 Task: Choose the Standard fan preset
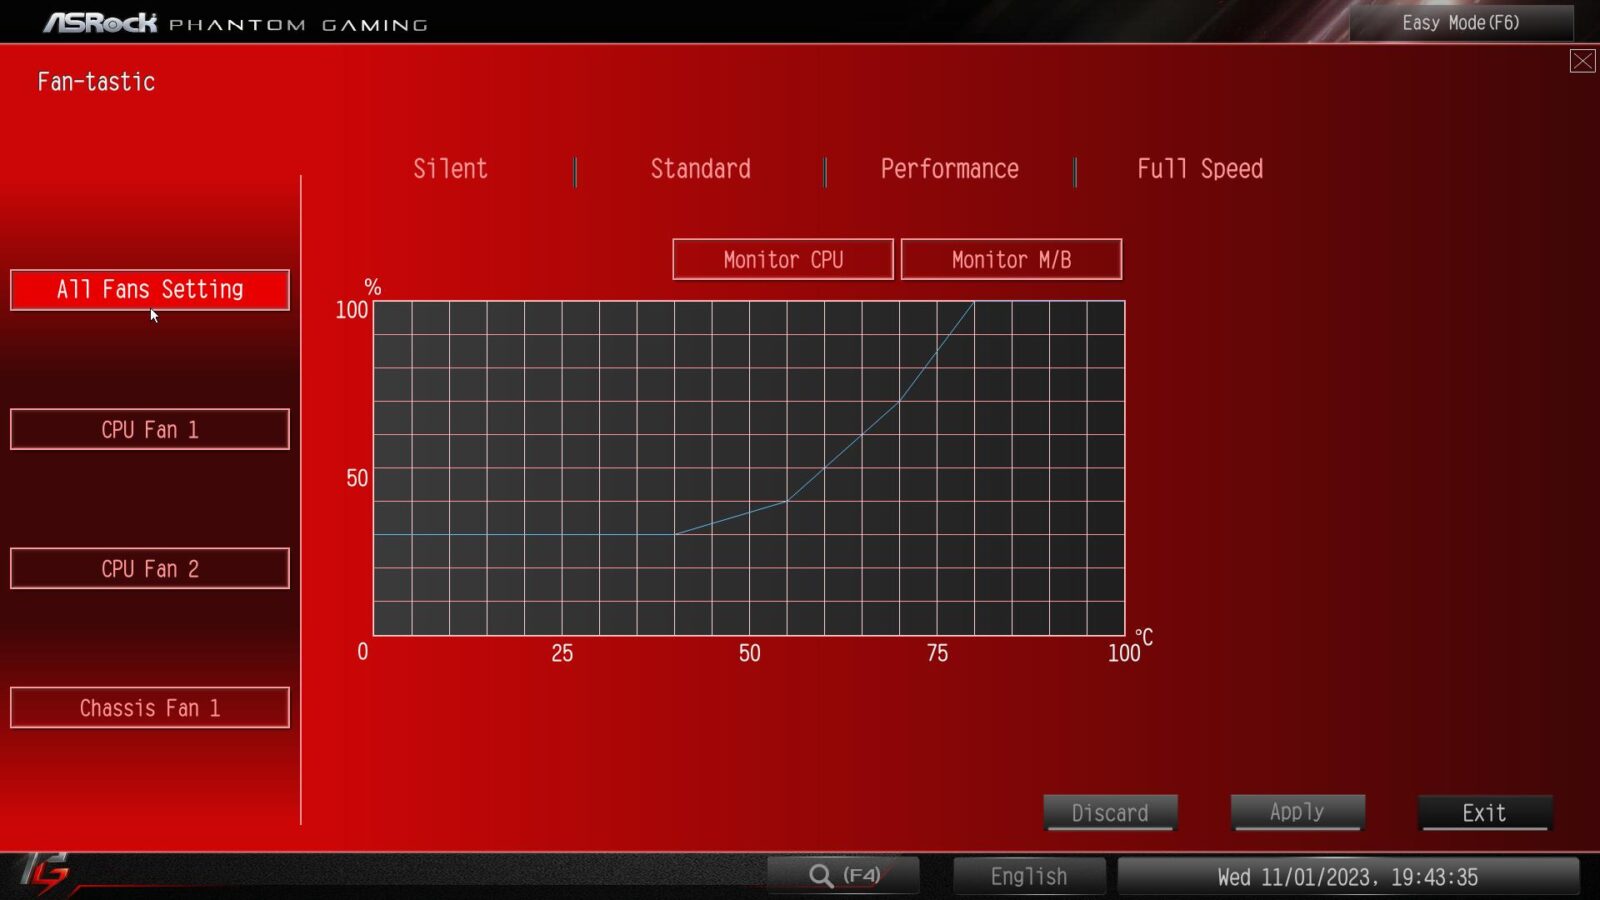coord(700,169)
